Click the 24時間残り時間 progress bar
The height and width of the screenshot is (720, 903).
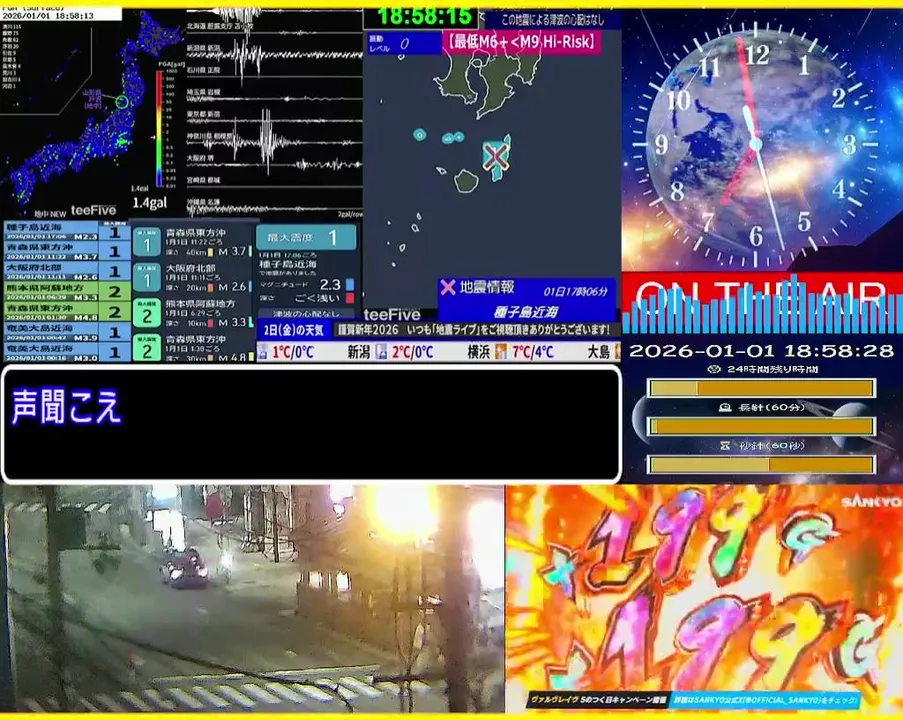tap(762, 388)
